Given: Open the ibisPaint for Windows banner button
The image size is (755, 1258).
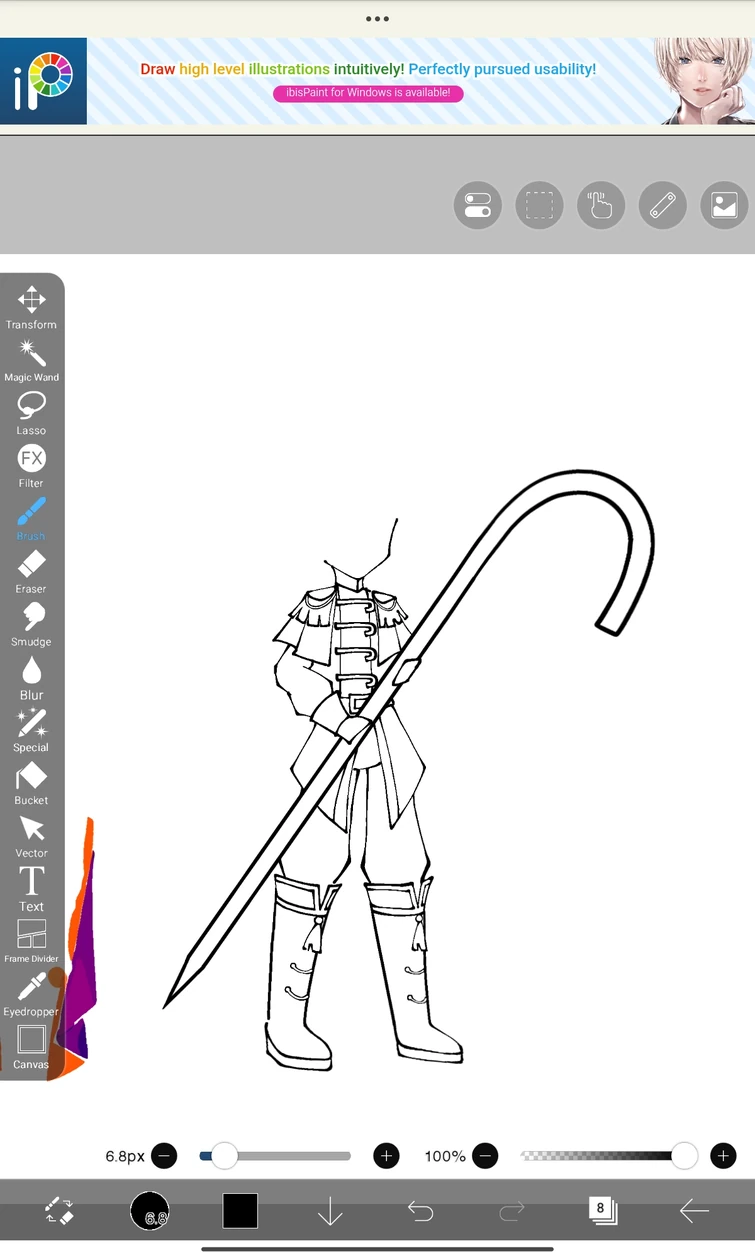Looking at the screenshot, I should 368,93.
